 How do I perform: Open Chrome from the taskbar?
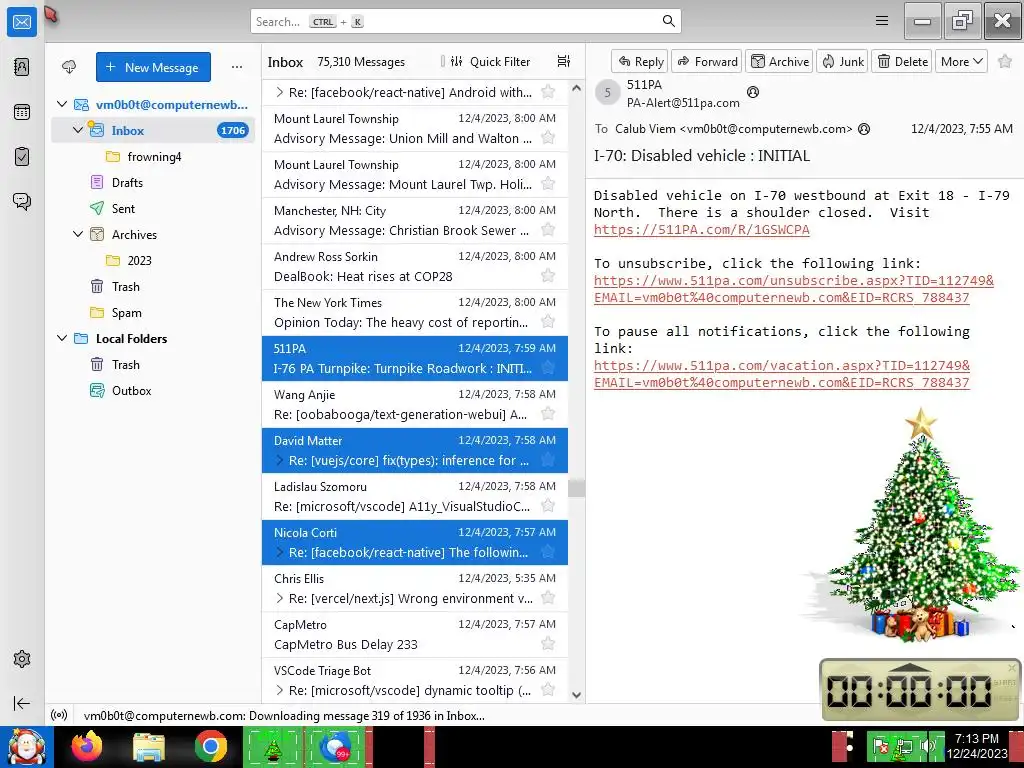[210, 746]
